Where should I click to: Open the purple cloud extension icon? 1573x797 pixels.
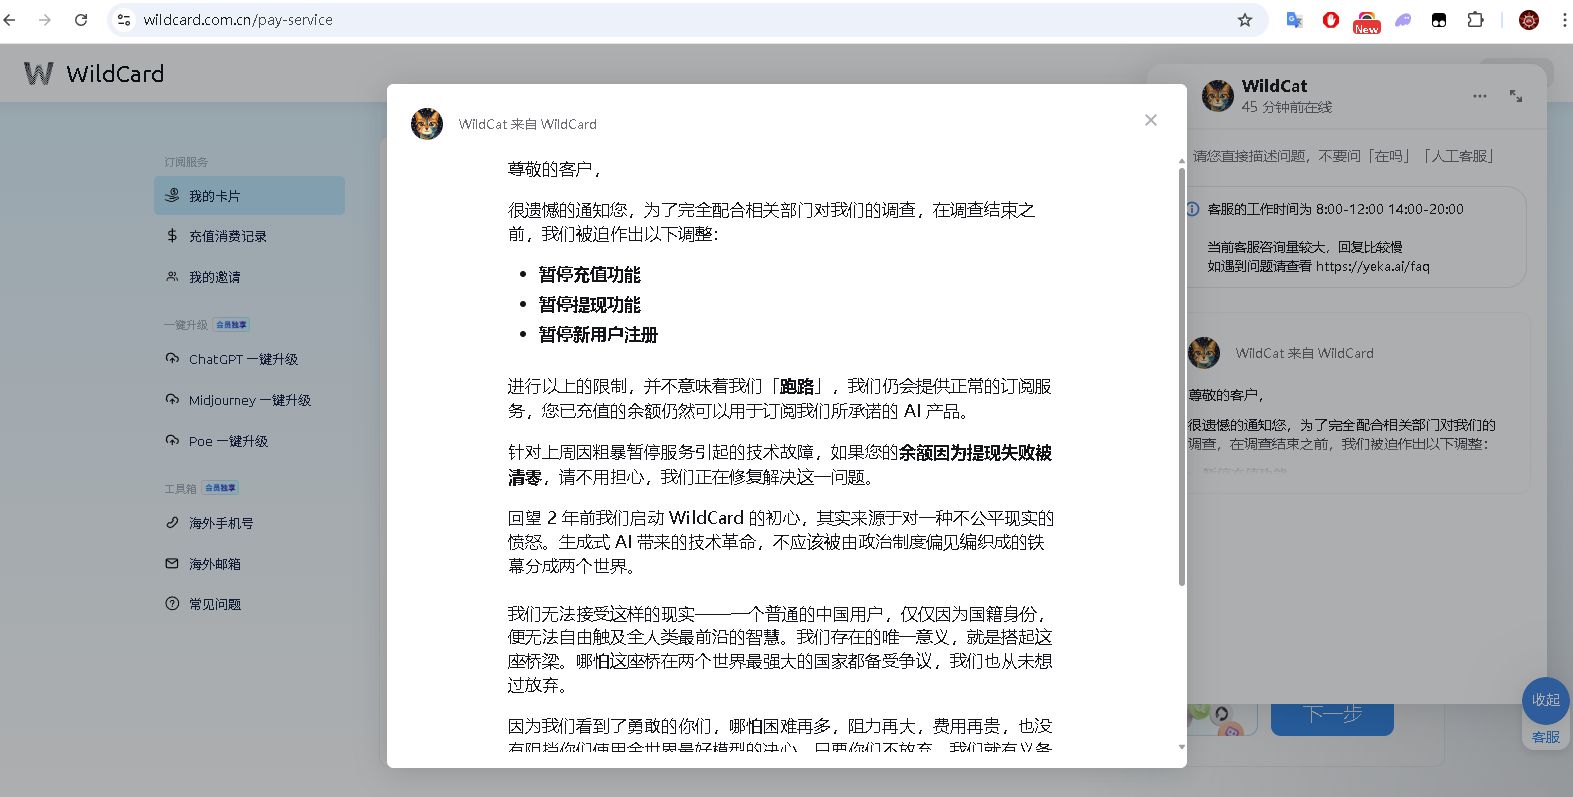[x=1404, y=20]
